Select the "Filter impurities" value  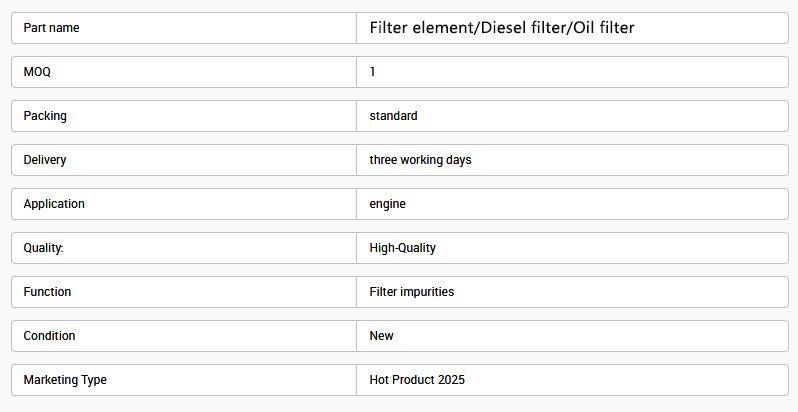point(411,292)
